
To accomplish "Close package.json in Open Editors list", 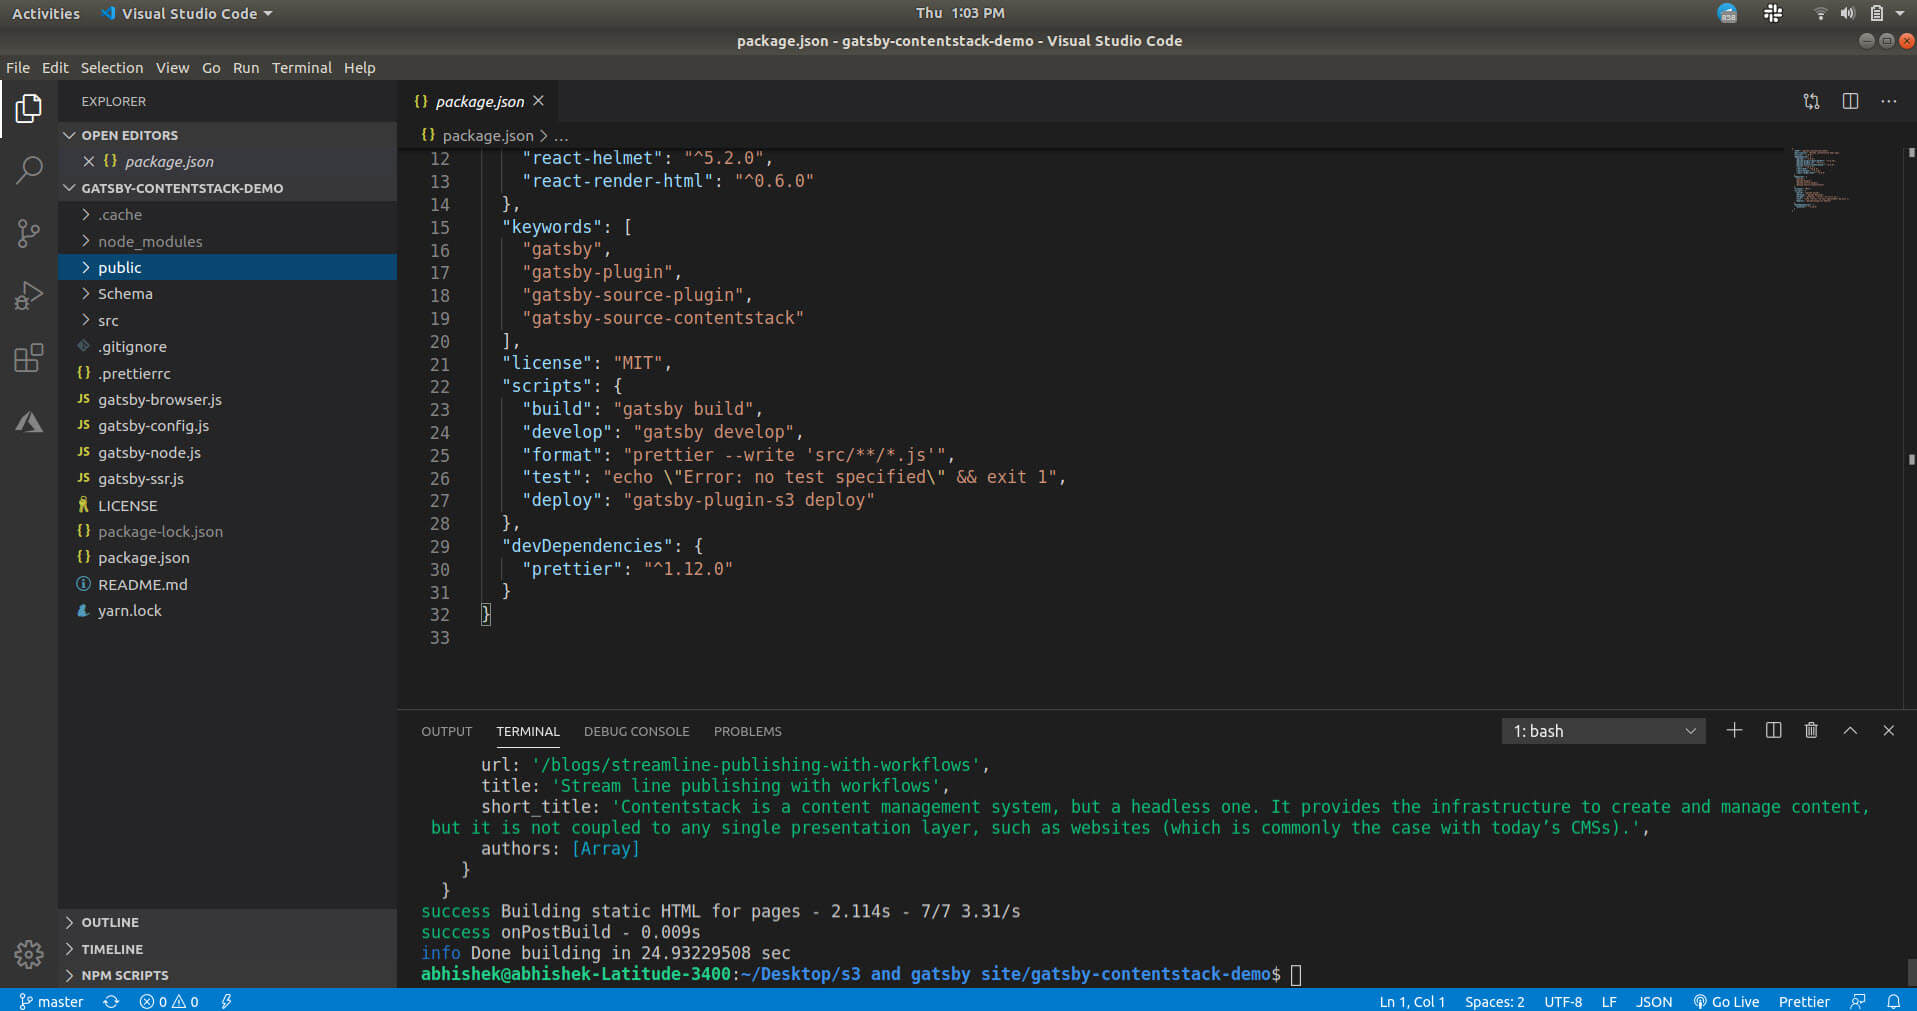I will pyautogui.click(x=88, y=161).
